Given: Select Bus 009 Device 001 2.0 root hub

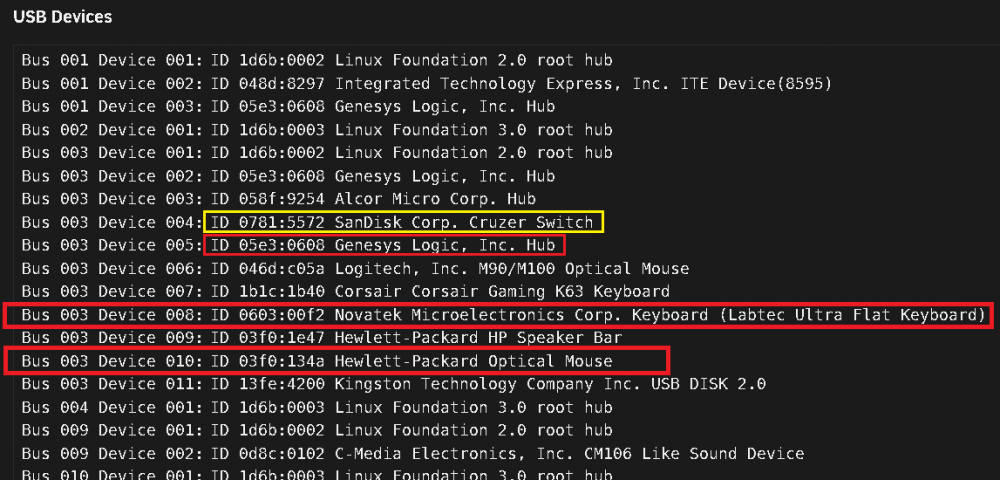Looking at the screenshot, I should click(317, 430).
